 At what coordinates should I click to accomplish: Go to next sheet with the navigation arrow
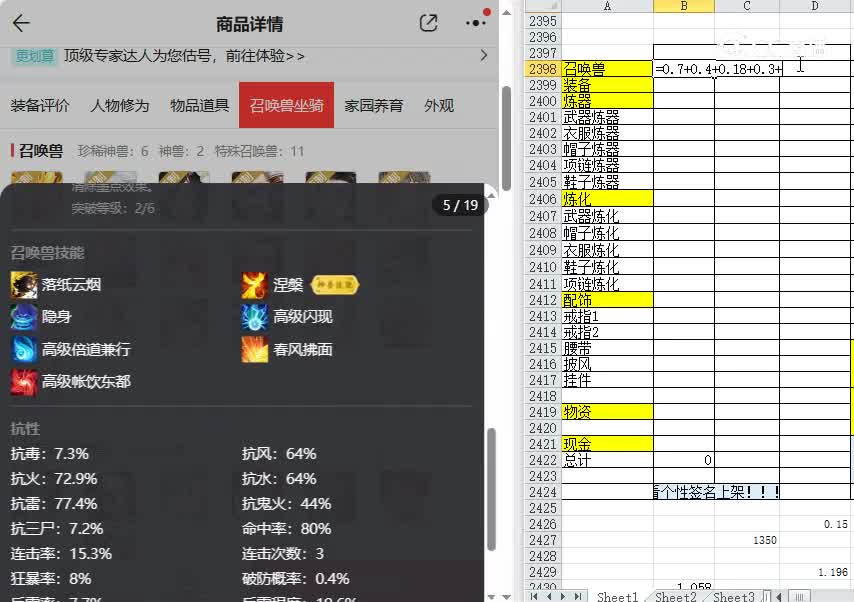(563, 597)
